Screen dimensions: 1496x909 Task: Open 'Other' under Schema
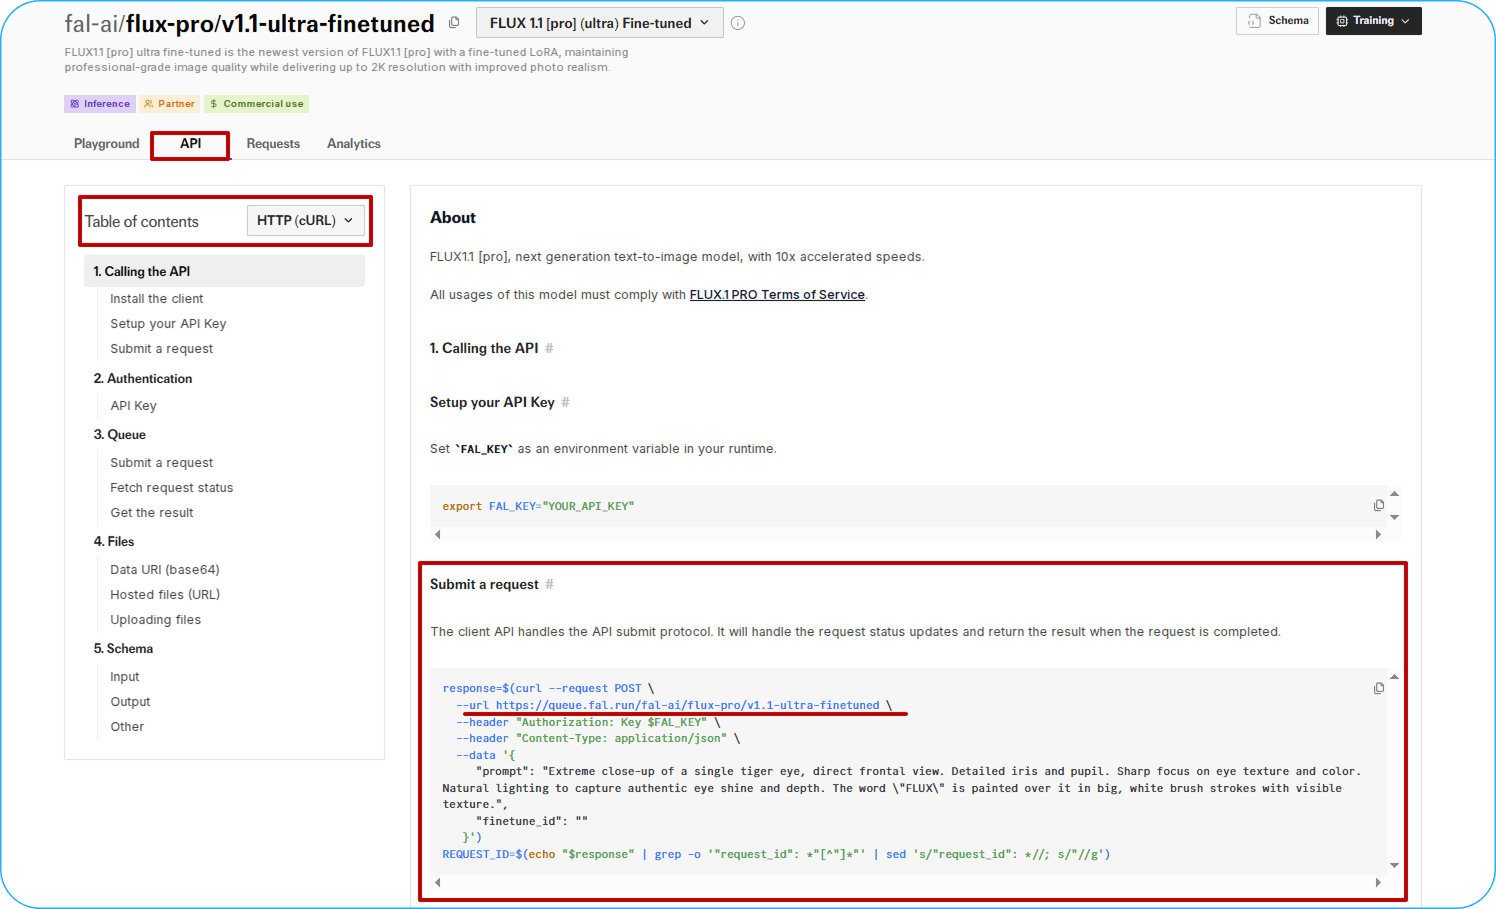pos(127,727)
